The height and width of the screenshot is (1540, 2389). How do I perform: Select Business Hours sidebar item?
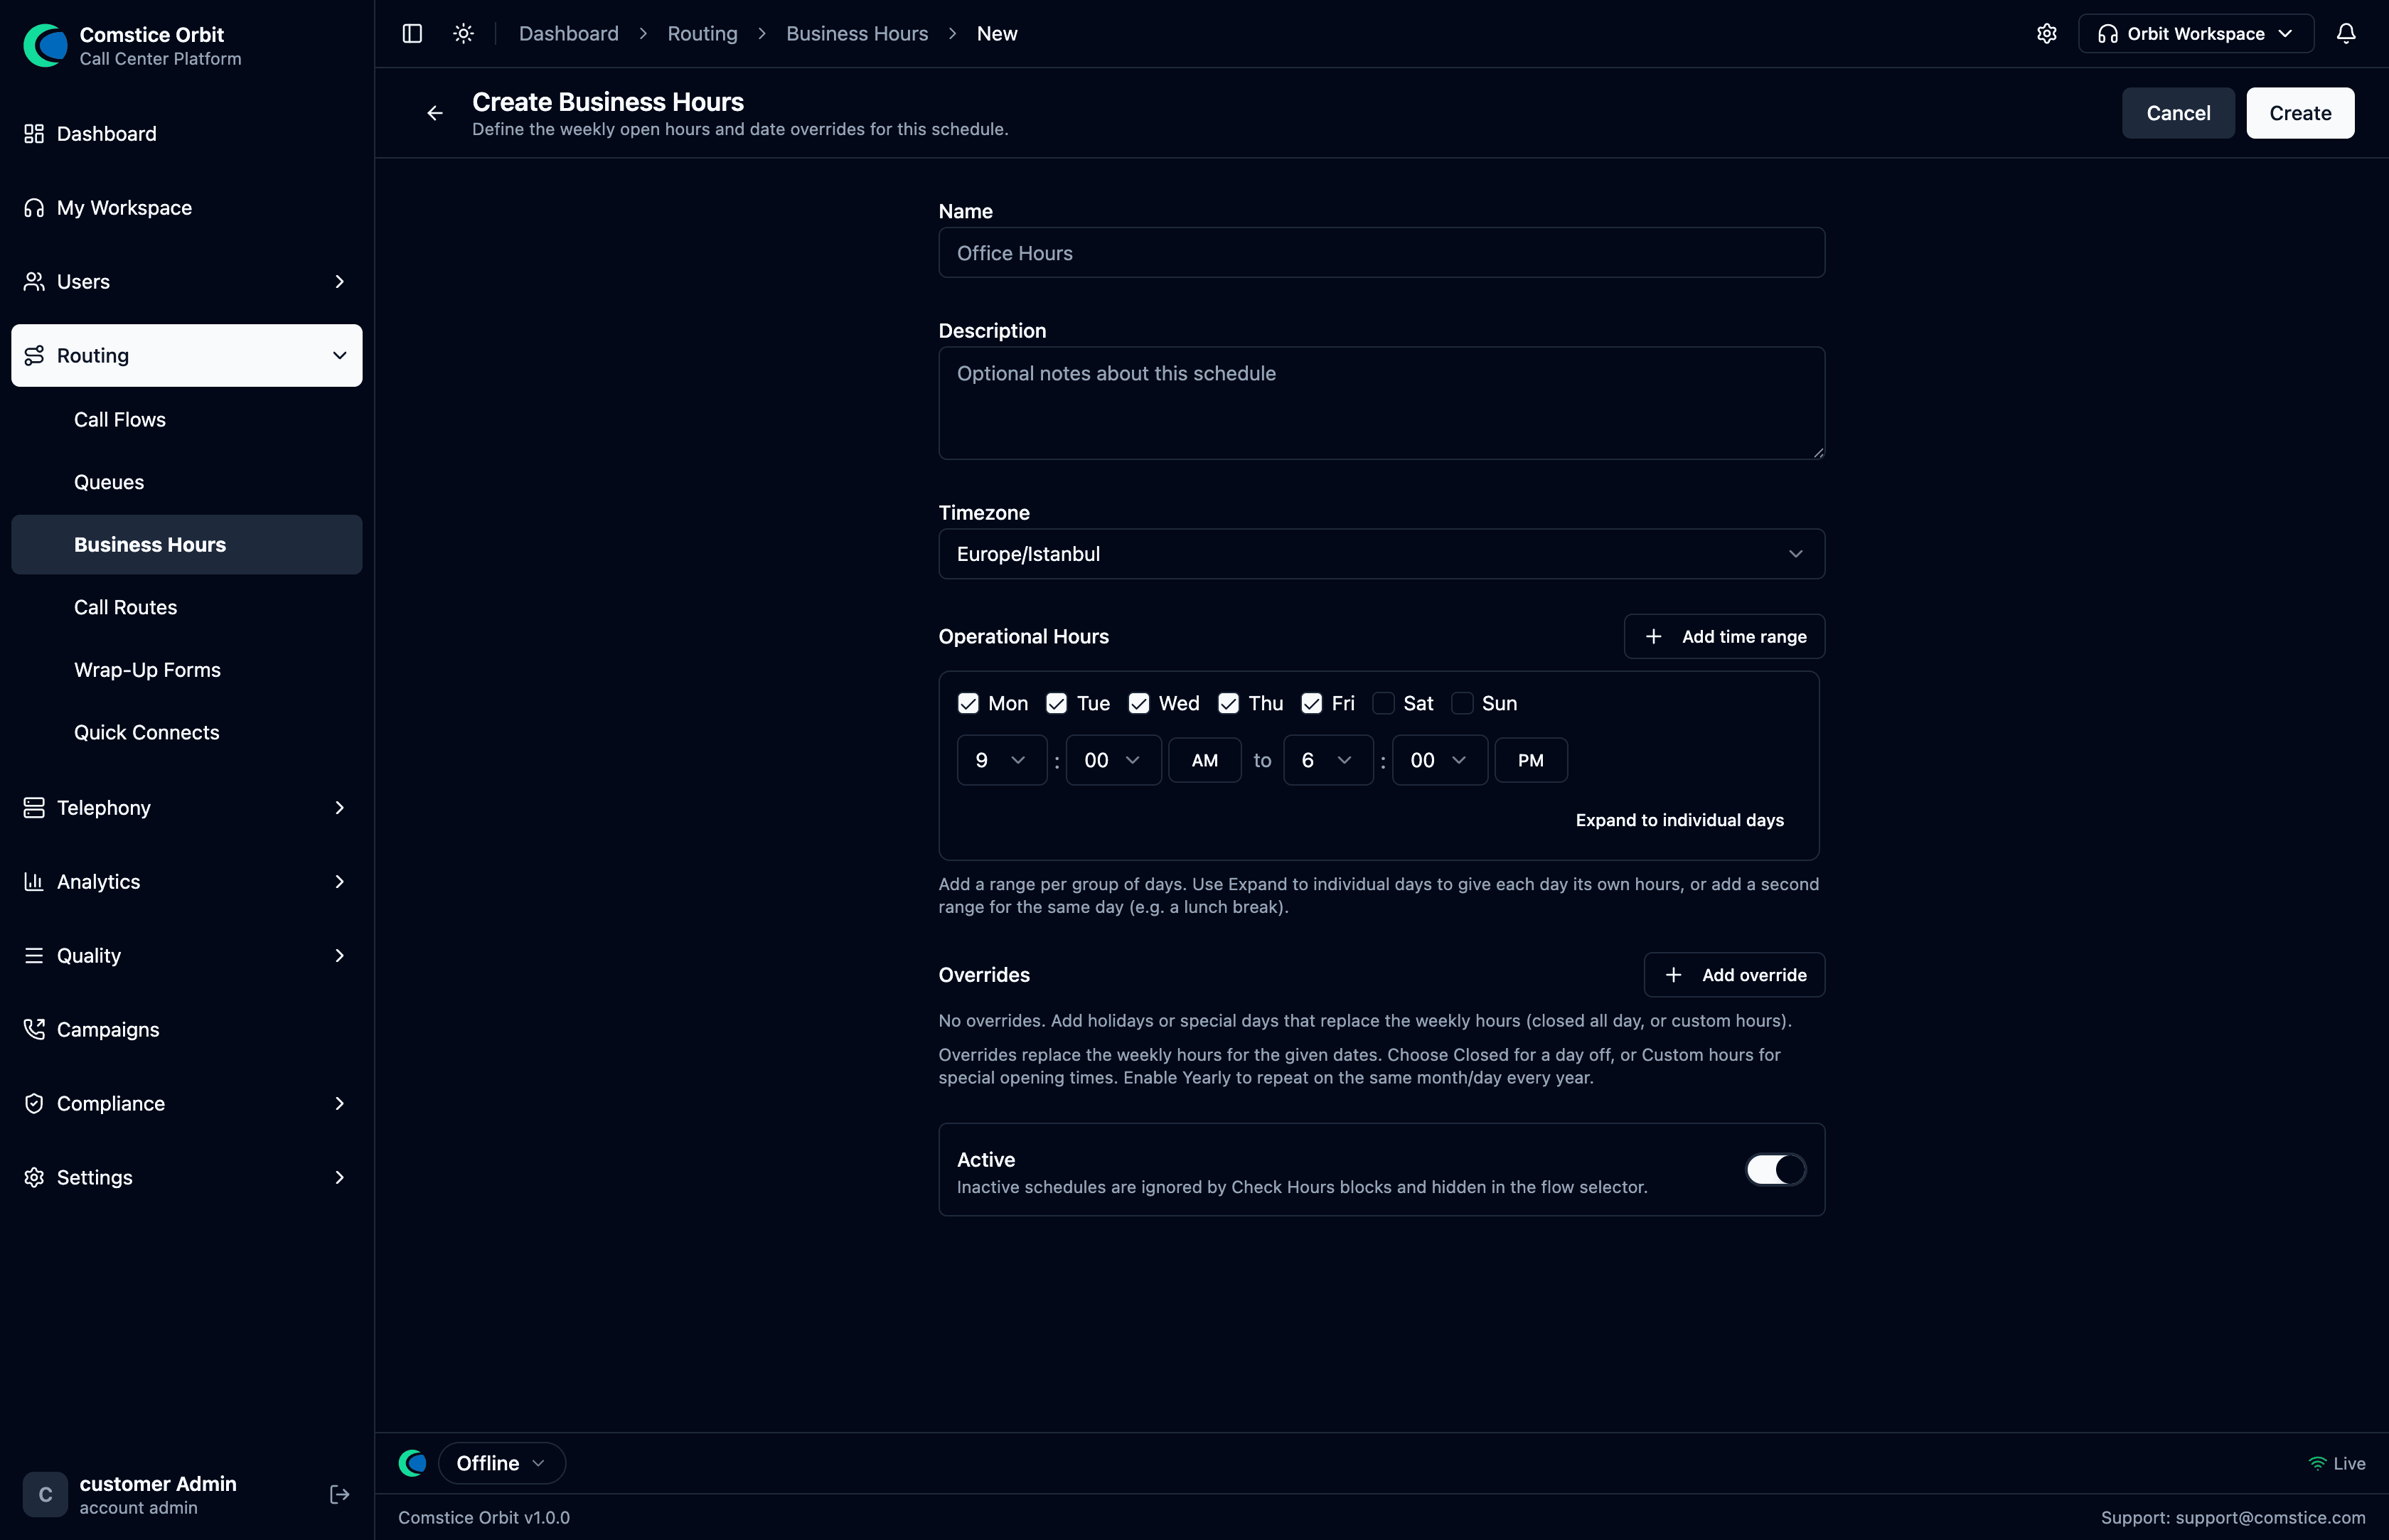tap(186, 544)
